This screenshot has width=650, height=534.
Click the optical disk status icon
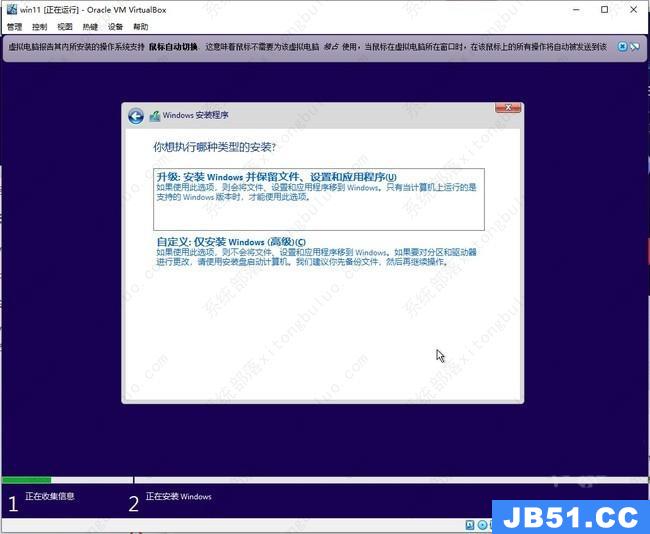pyautogui.click(x=482, y=524)
